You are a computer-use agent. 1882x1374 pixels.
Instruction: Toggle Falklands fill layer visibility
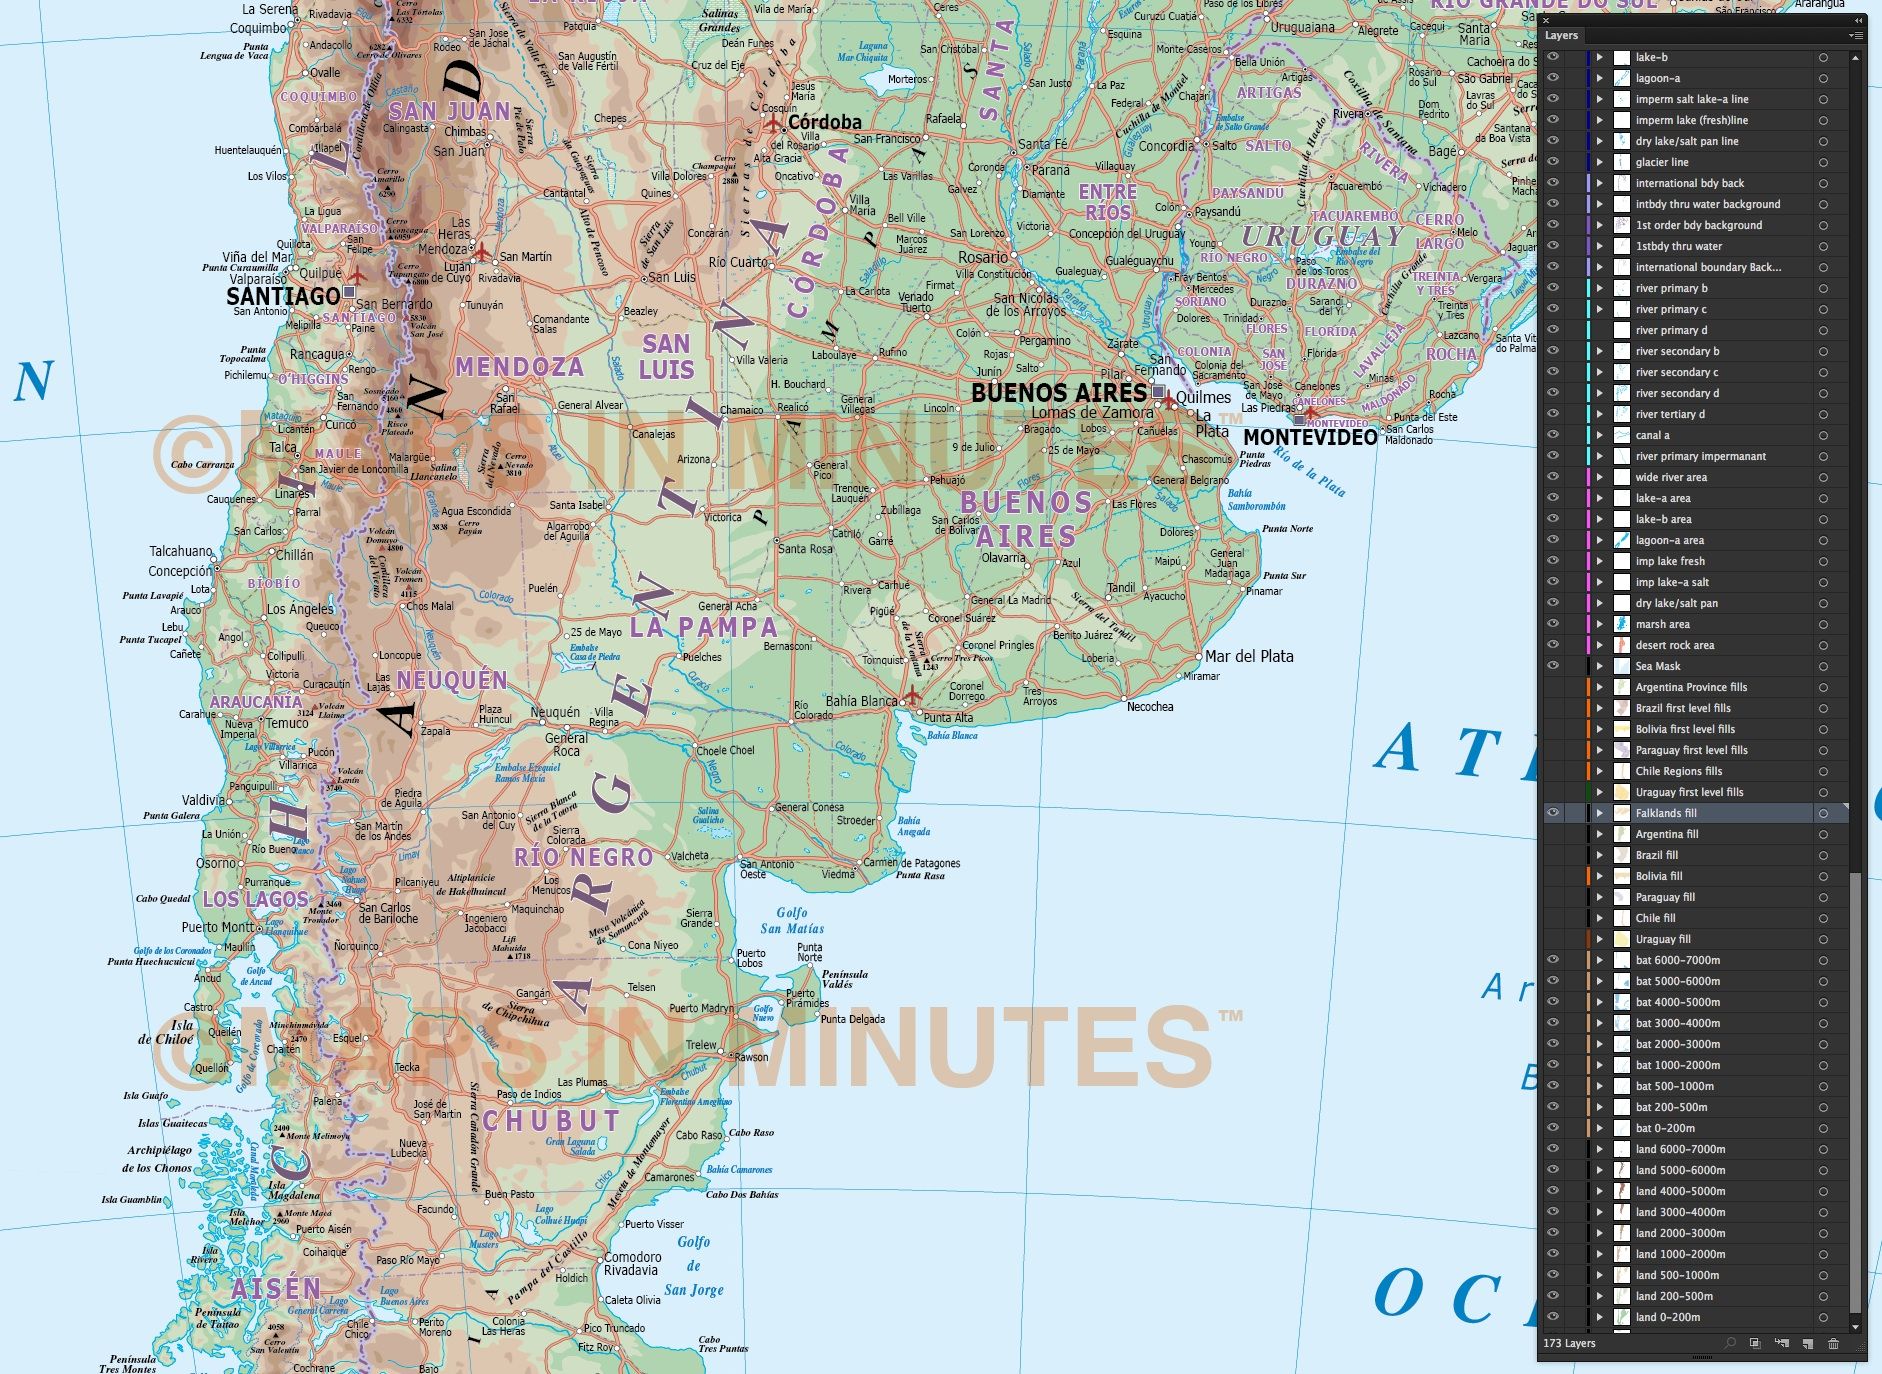point(1553,813)
